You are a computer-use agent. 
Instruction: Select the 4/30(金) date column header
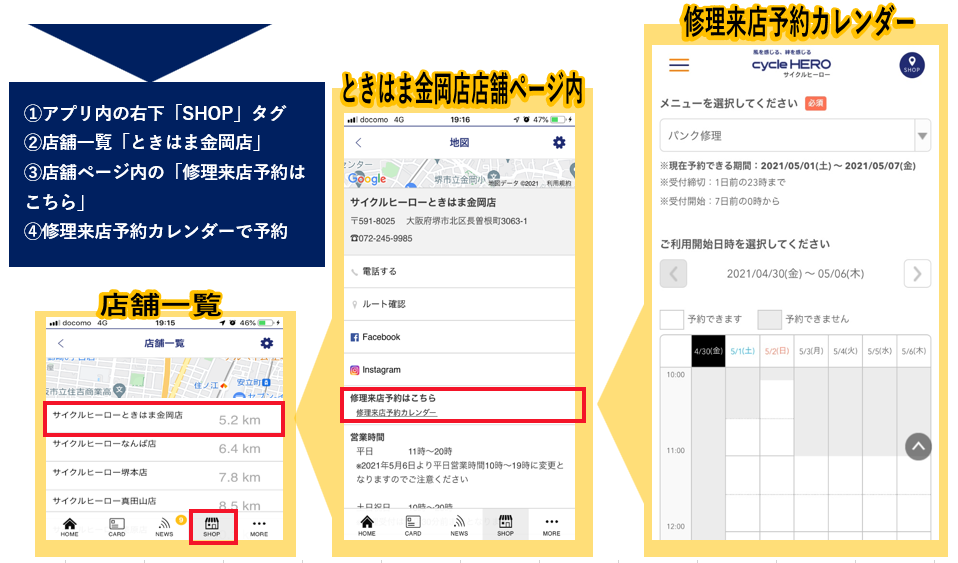point(708,351)
